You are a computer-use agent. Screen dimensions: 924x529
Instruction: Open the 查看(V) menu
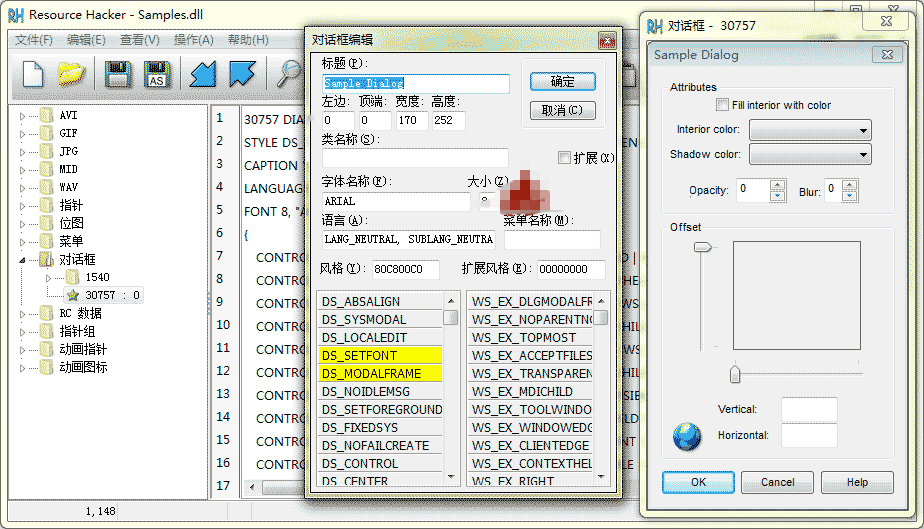pos(140,39)
